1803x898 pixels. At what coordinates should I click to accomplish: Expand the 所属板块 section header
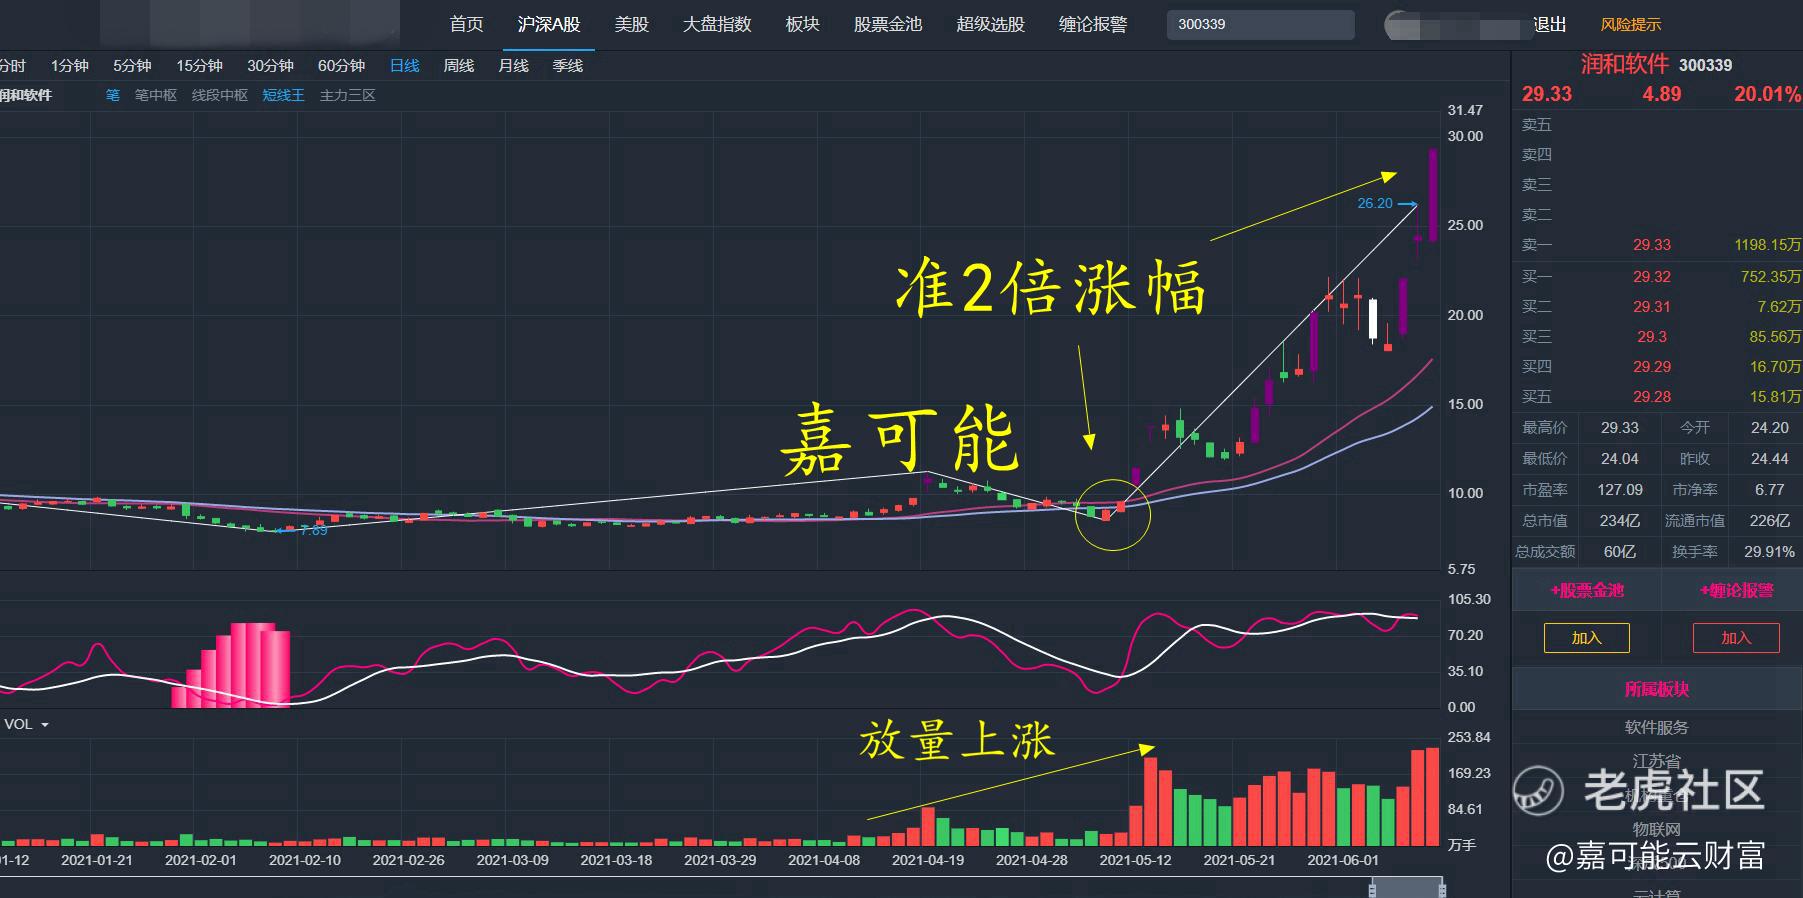[1656, 689]
